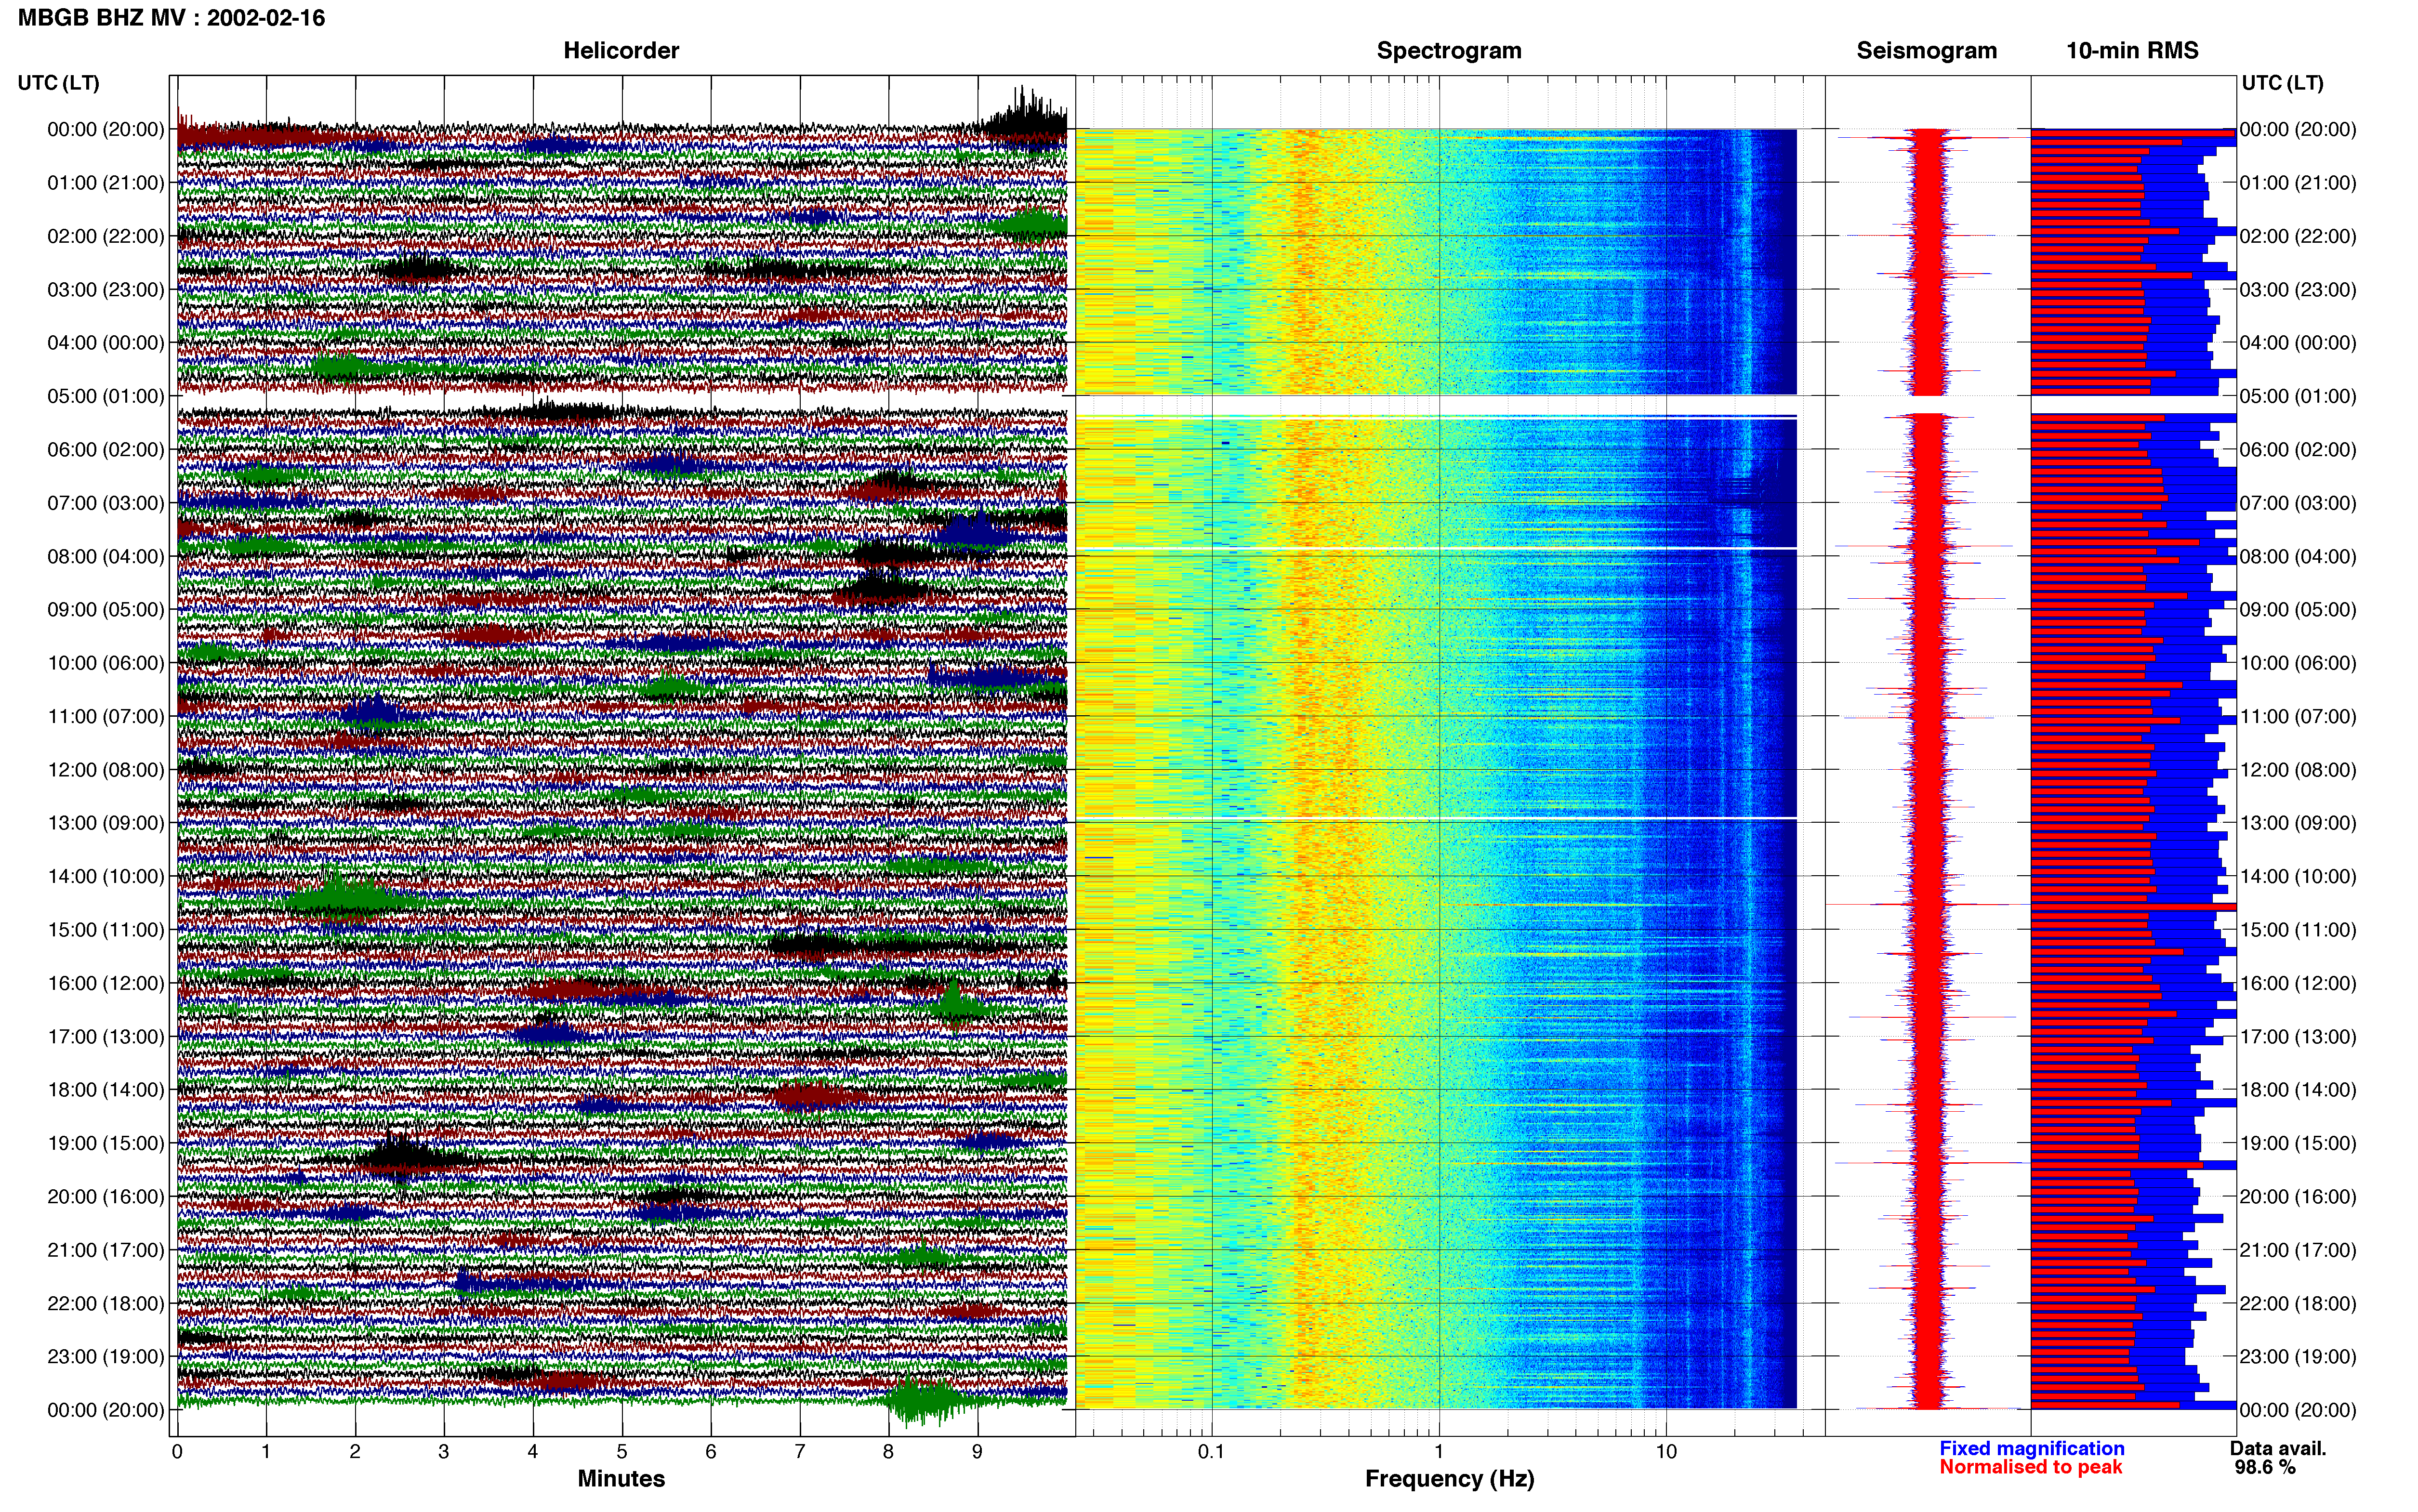The height and width of the screenshot is (1512, 2418).
Task: Click the 0.1 frequency tick label
Action: (x=1211, y=1451)
